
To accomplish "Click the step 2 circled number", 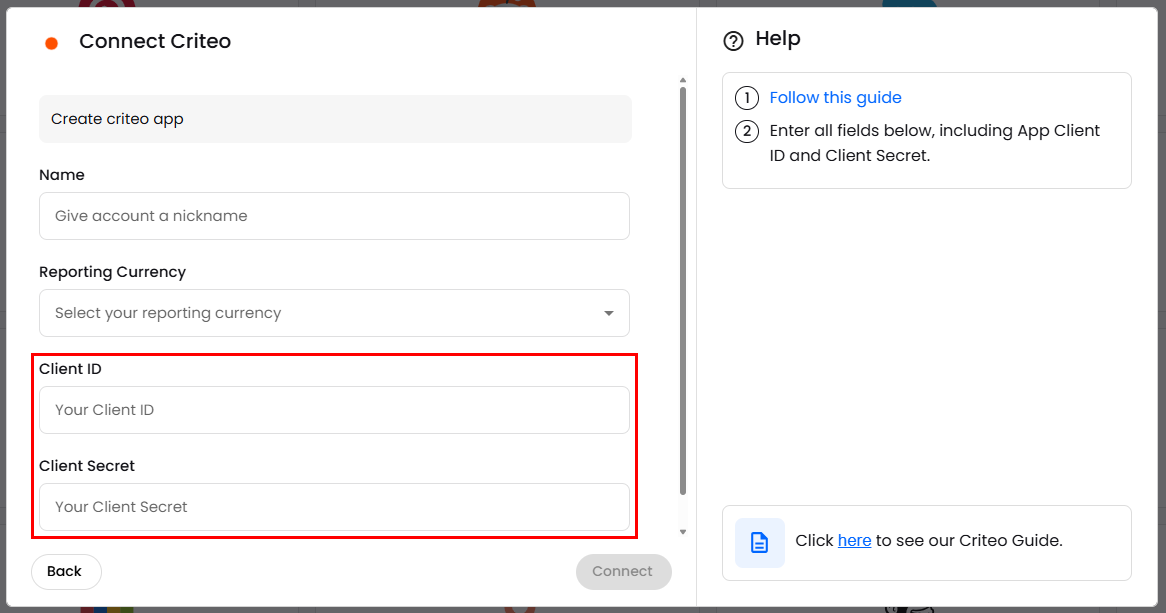I will [746, 131].
